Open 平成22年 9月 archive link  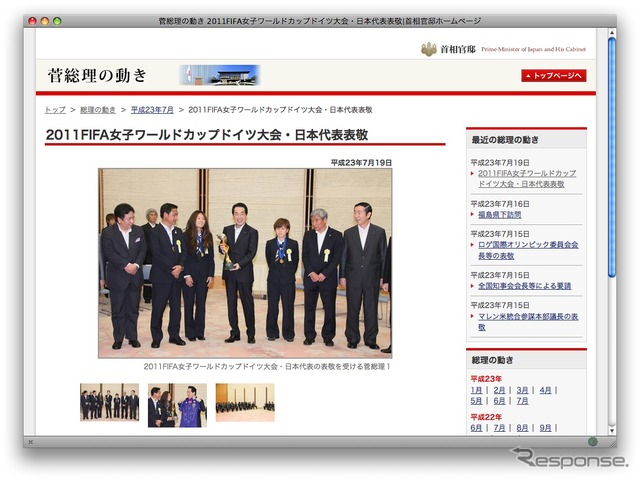click(545, 428)
